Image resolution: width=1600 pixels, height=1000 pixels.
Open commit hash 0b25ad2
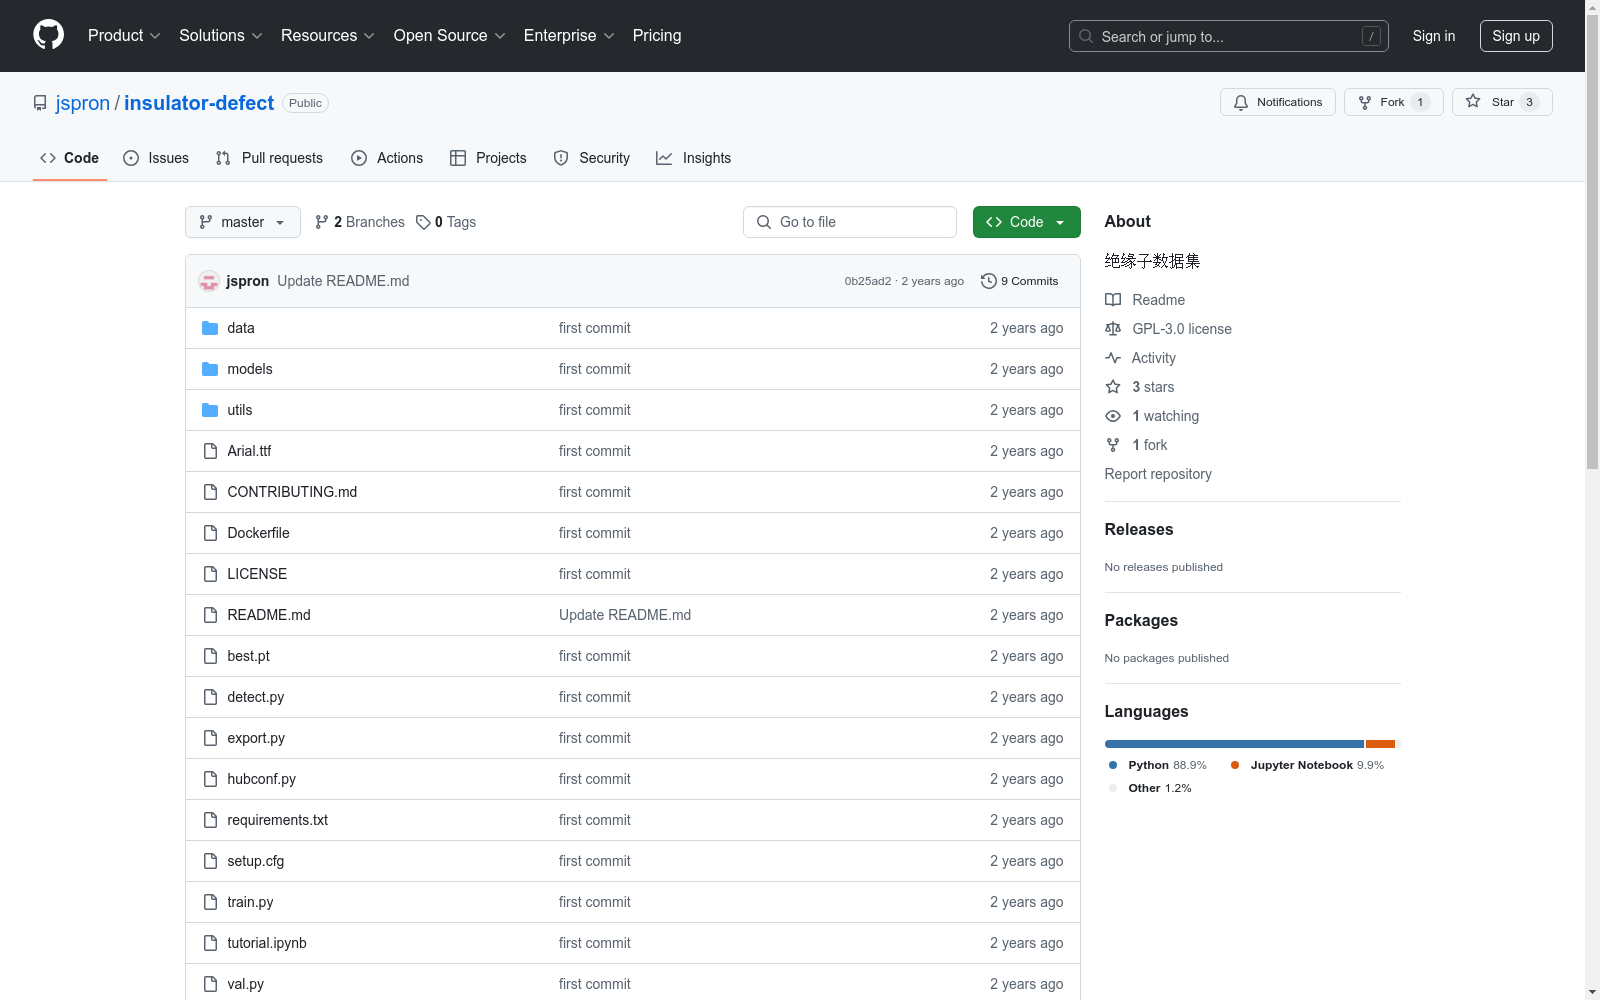868,281
